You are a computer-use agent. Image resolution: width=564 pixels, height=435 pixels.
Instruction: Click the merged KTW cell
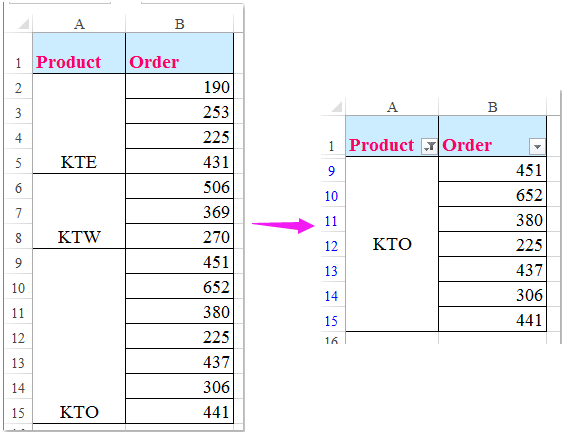[x=79, y=211]
